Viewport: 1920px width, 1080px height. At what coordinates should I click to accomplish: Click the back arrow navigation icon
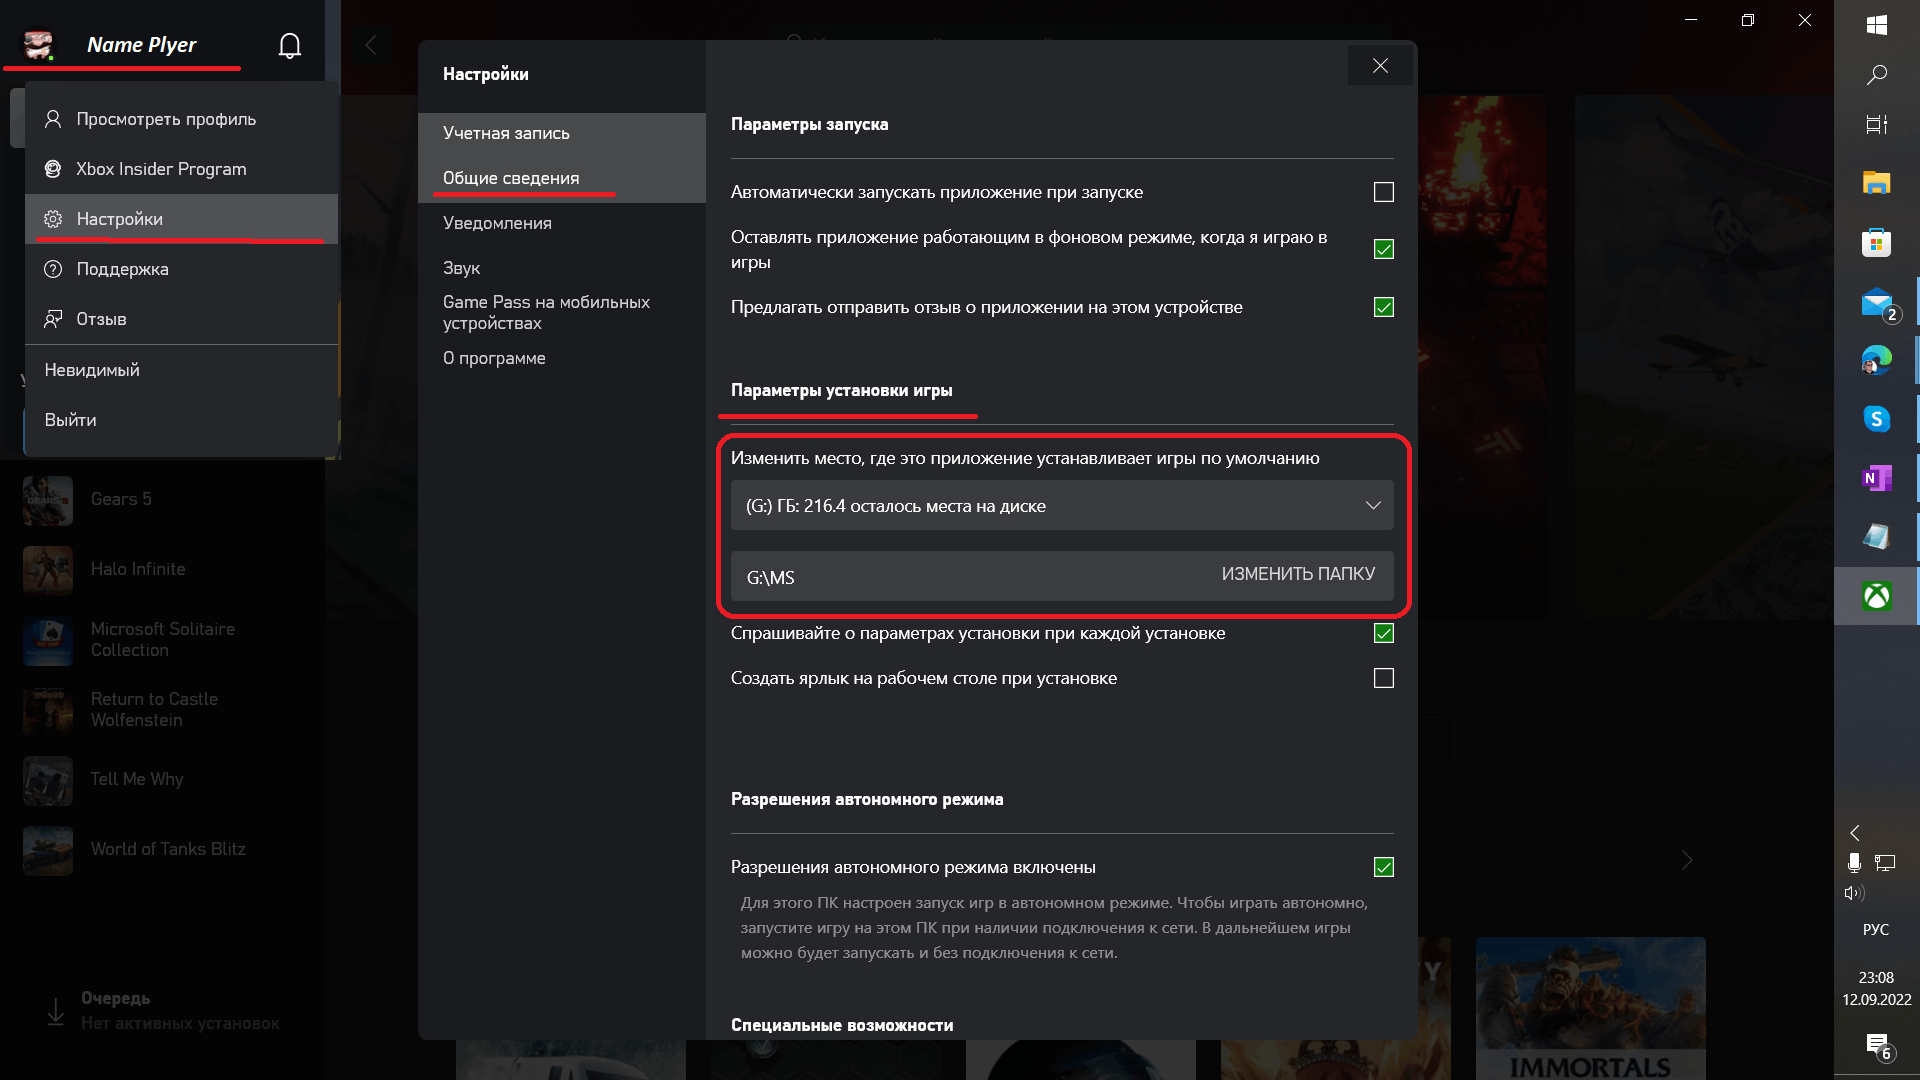(x=372, y=45)
